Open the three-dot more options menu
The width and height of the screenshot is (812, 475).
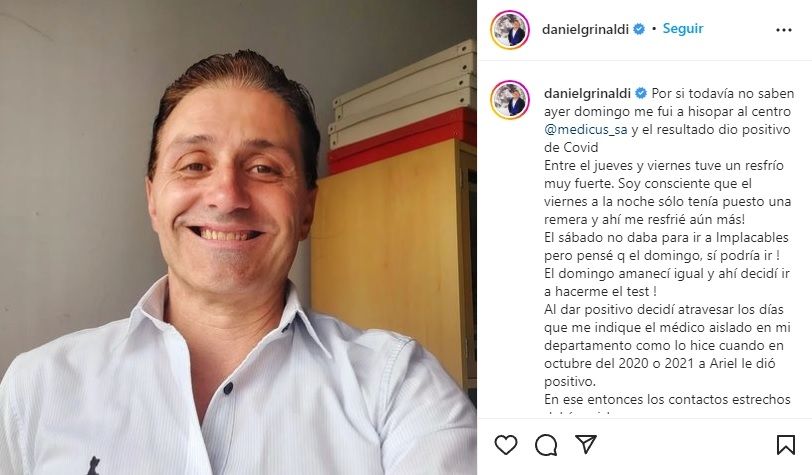tap(784, 30)
